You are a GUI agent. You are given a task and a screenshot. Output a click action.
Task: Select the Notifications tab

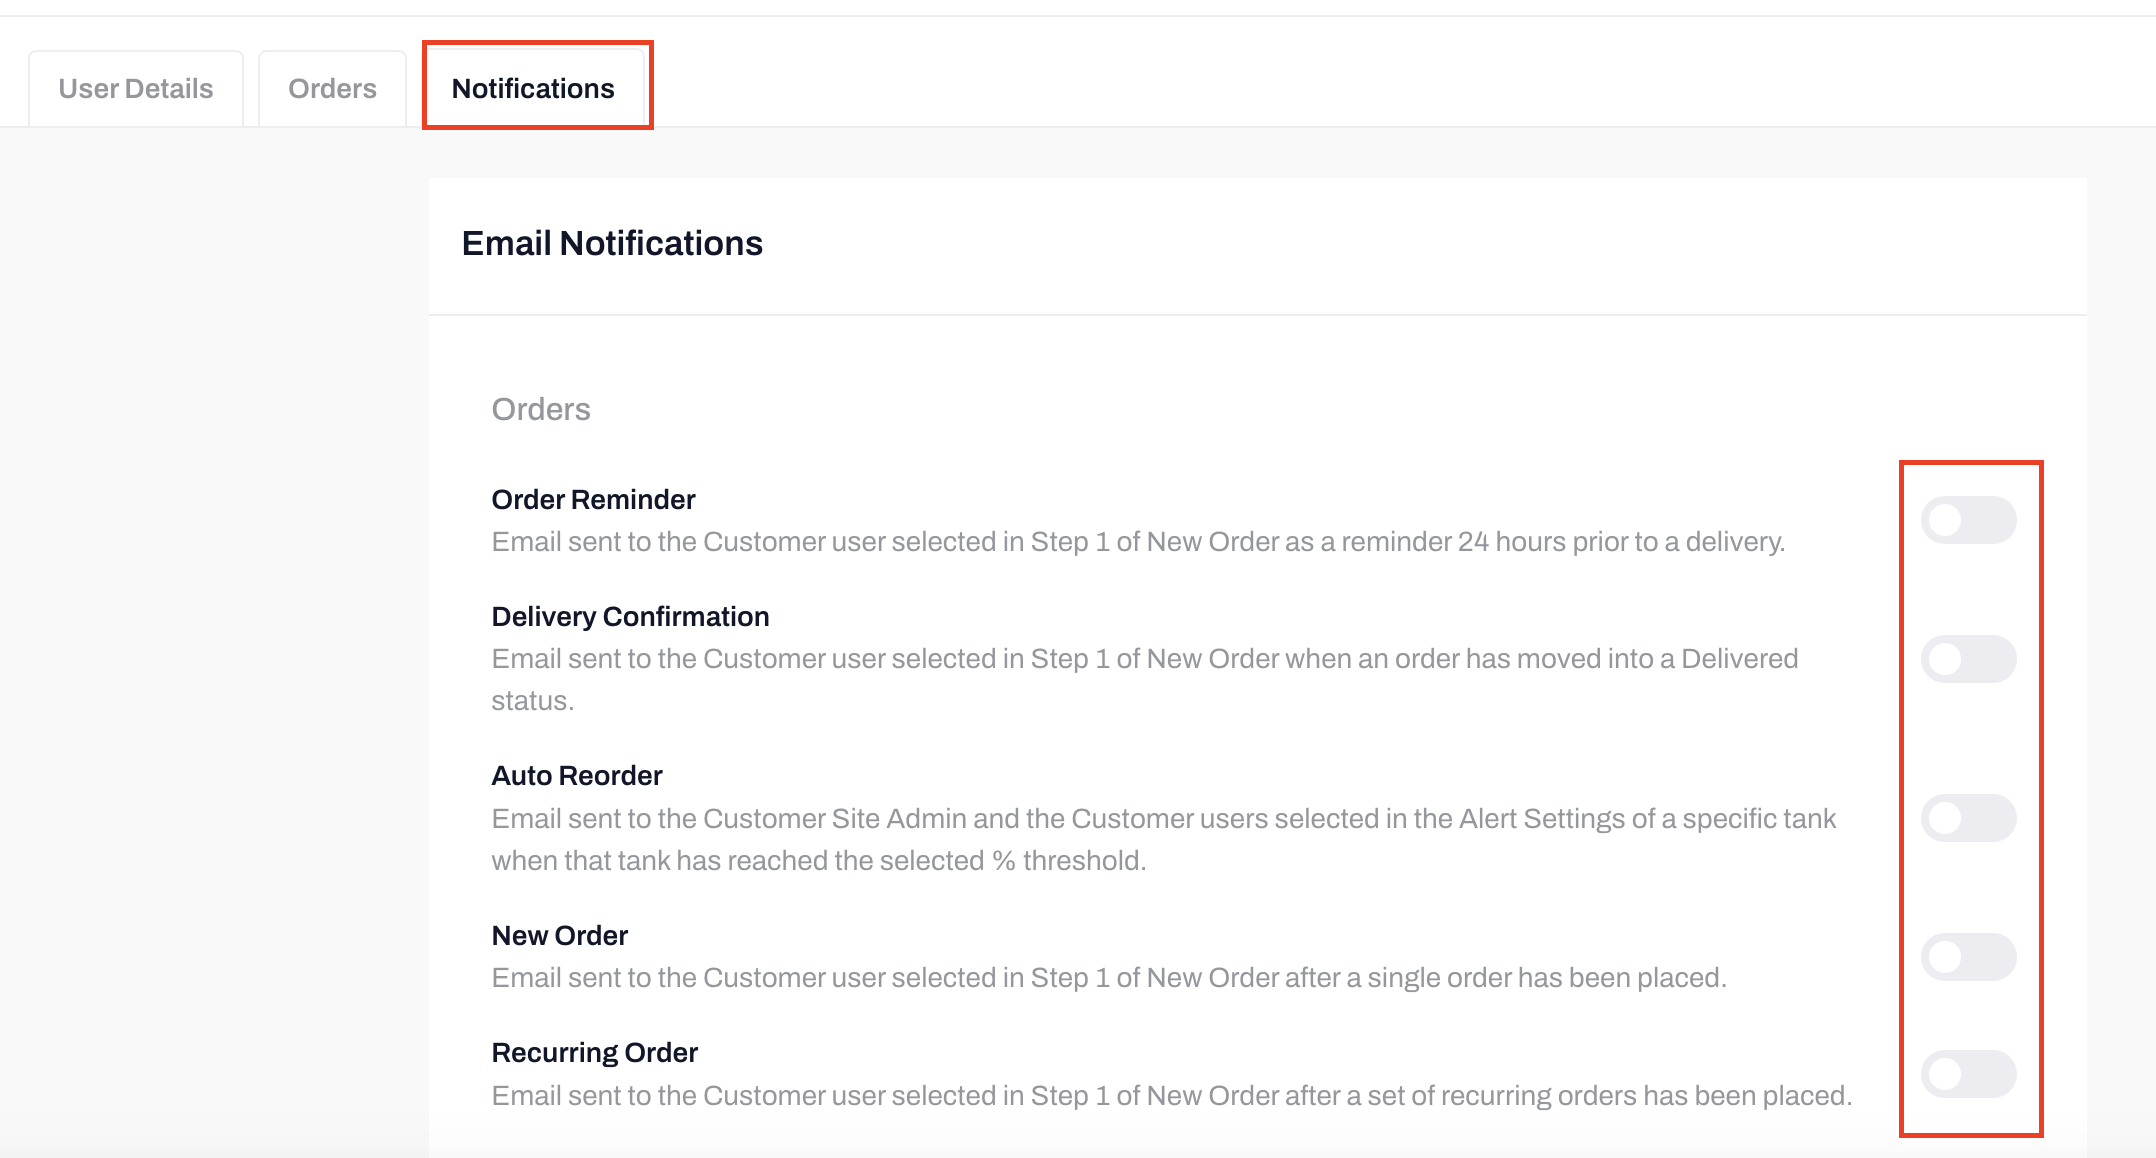[x=533, y=89]
